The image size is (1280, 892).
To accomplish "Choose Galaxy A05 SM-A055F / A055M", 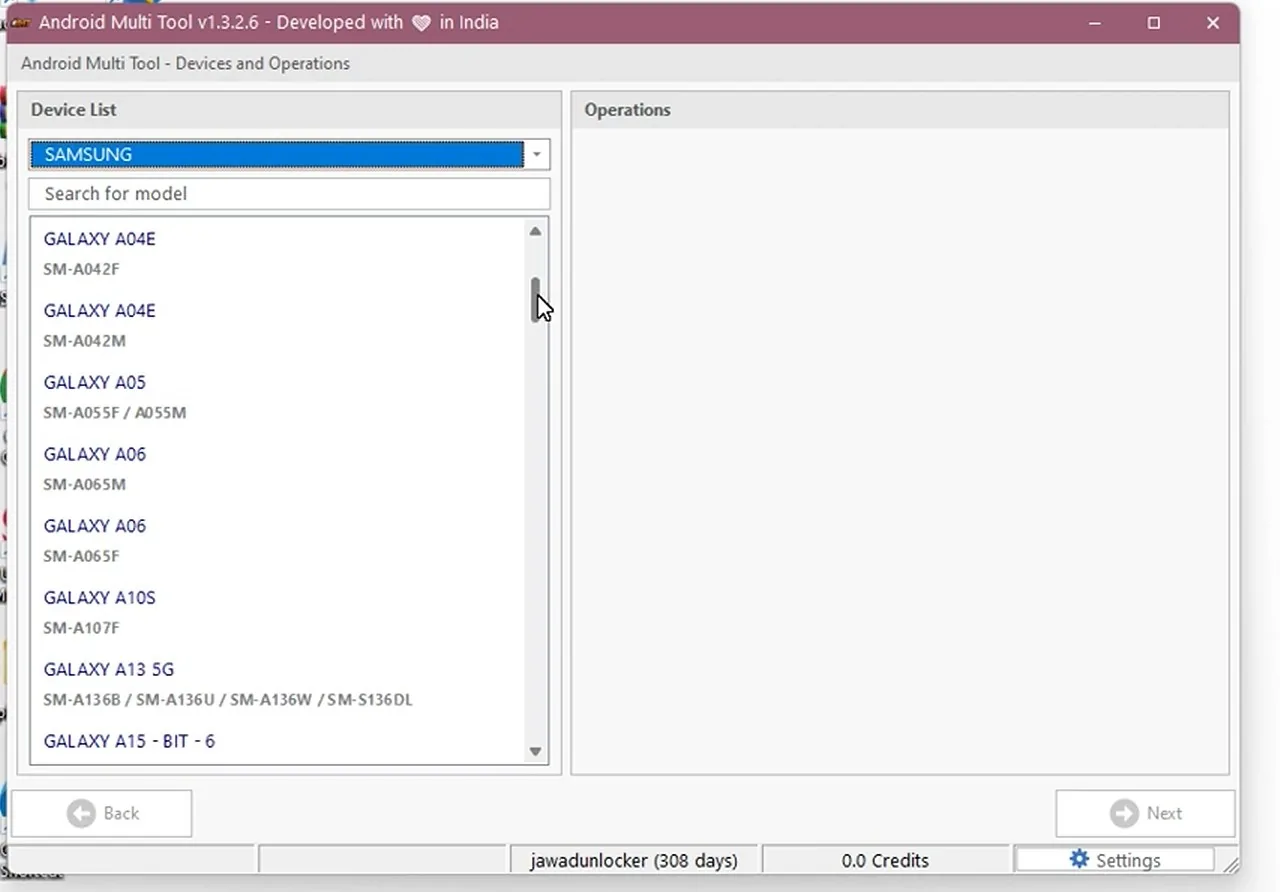I will point(277,397).
